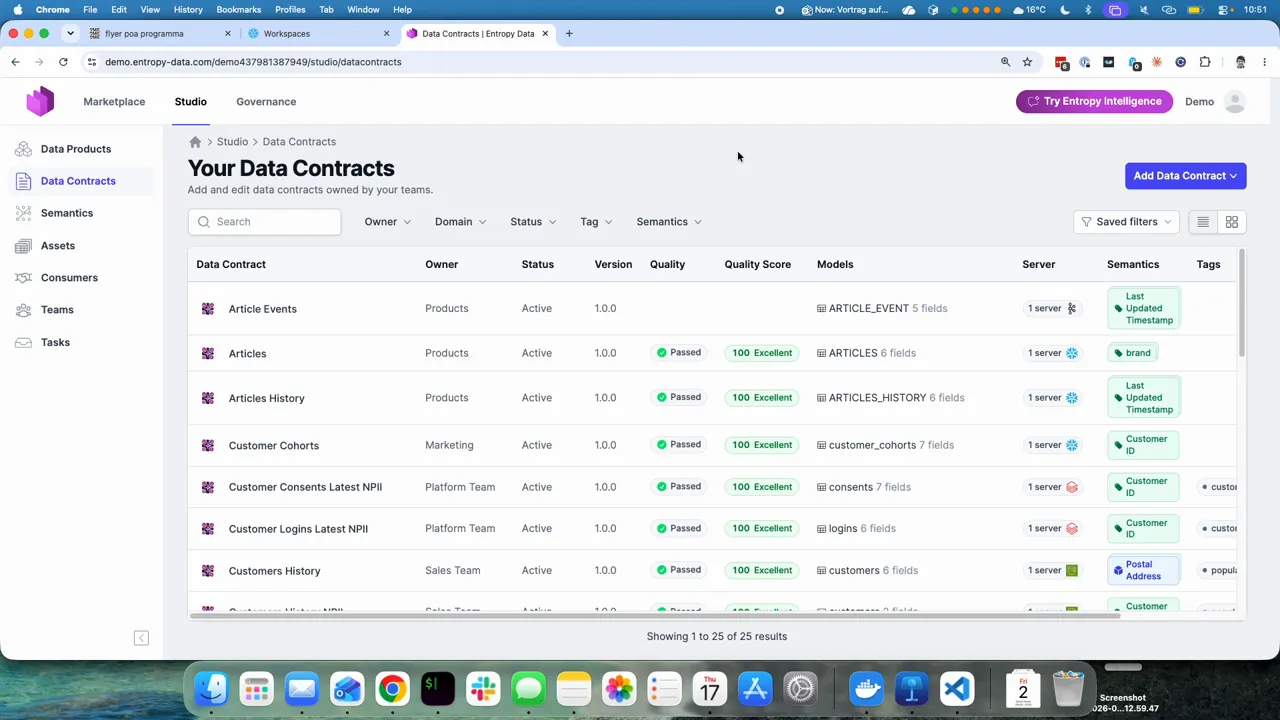Image resolution: width=1280 pixels, height=720 pixels.
Task: Click the home breadcrumb icon
Action: 195,142
